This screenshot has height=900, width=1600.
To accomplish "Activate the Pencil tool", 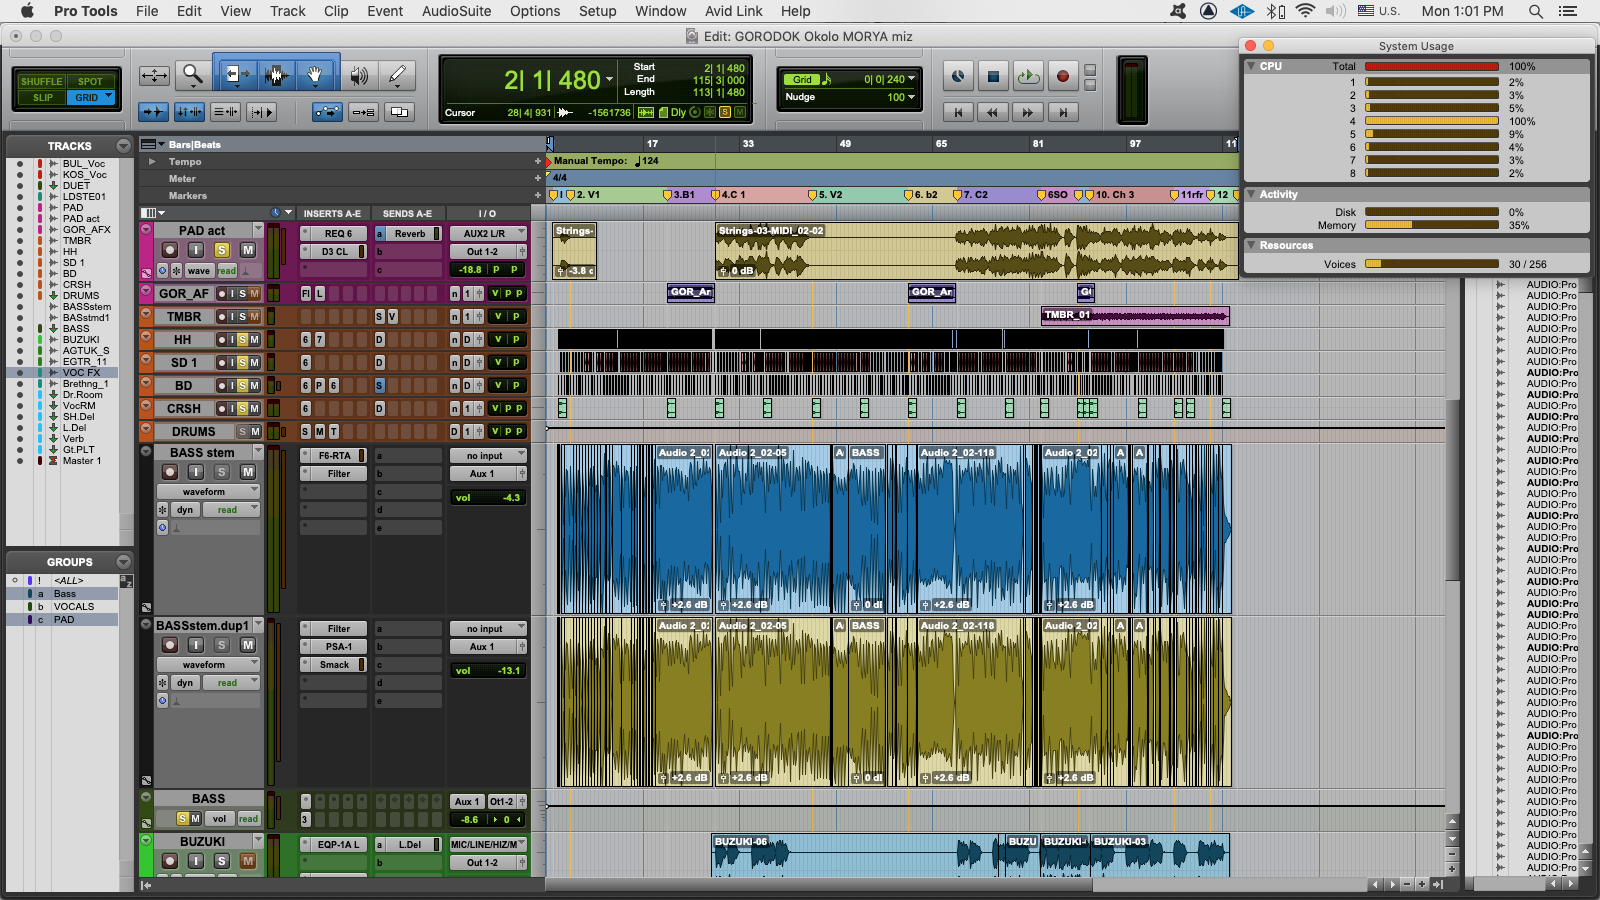I will click(x=397, y=75).
